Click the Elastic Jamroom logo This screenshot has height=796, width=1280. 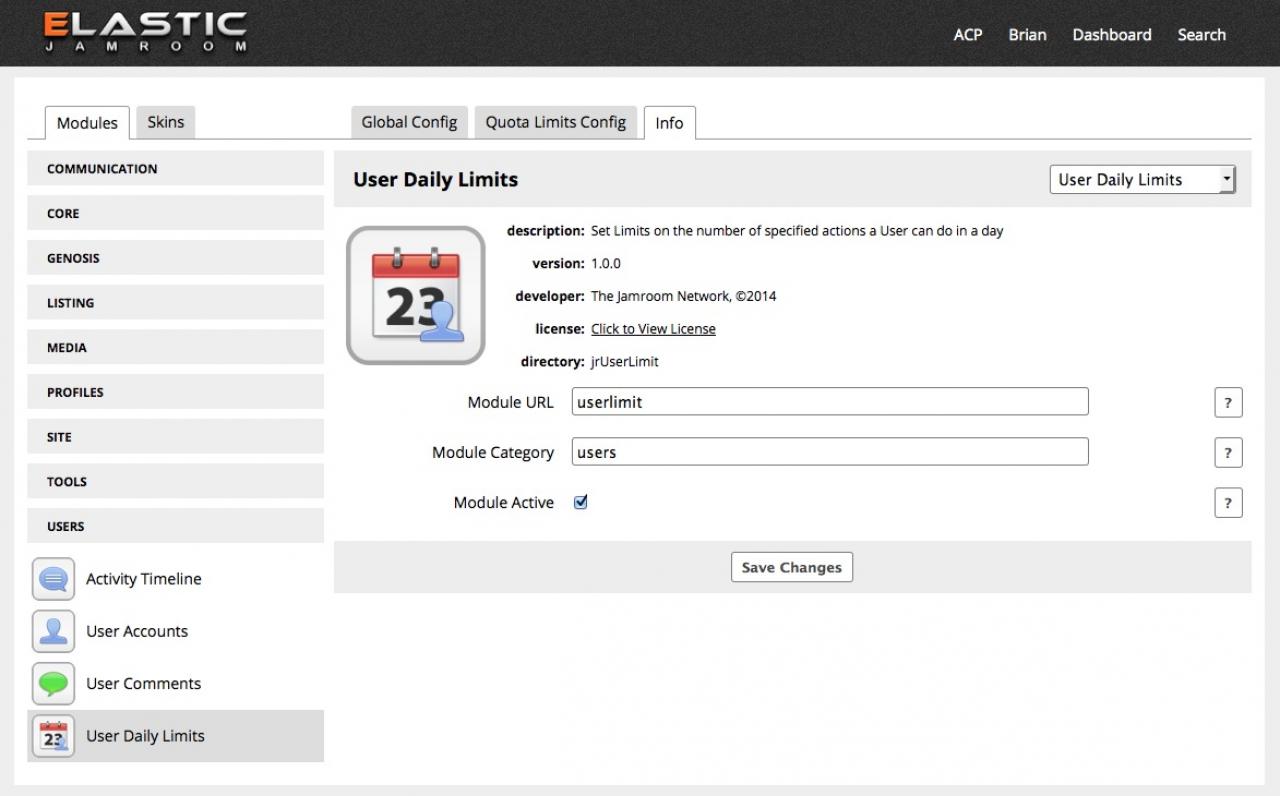coord(145,33)
